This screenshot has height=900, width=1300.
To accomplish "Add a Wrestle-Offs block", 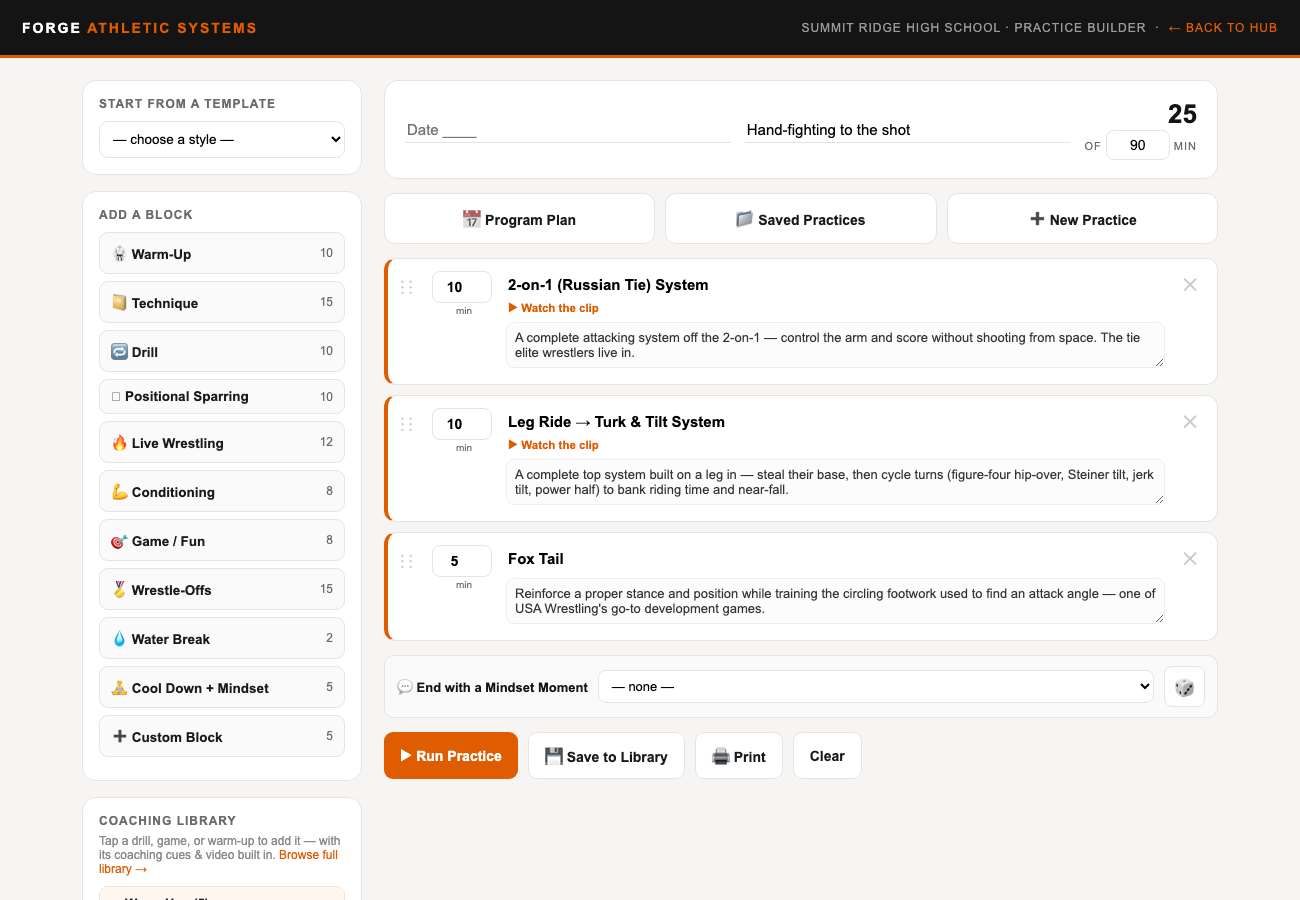I will pyautogui.click(x=222, y=589).
